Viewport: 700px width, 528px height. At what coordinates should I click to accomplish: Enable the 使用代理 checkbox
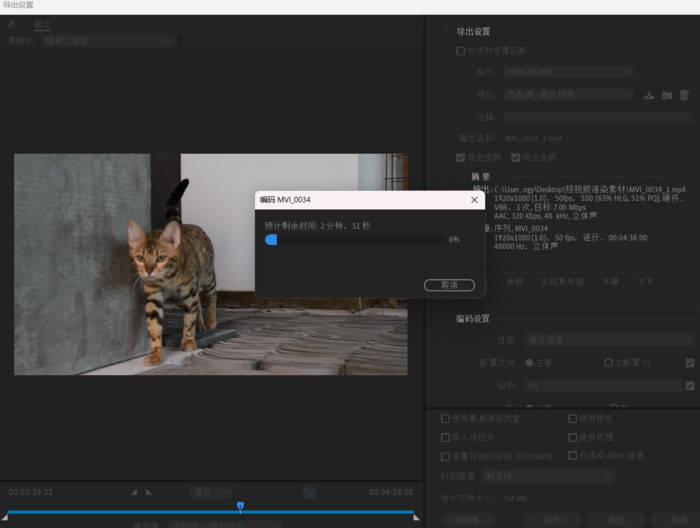coord(572,437)
